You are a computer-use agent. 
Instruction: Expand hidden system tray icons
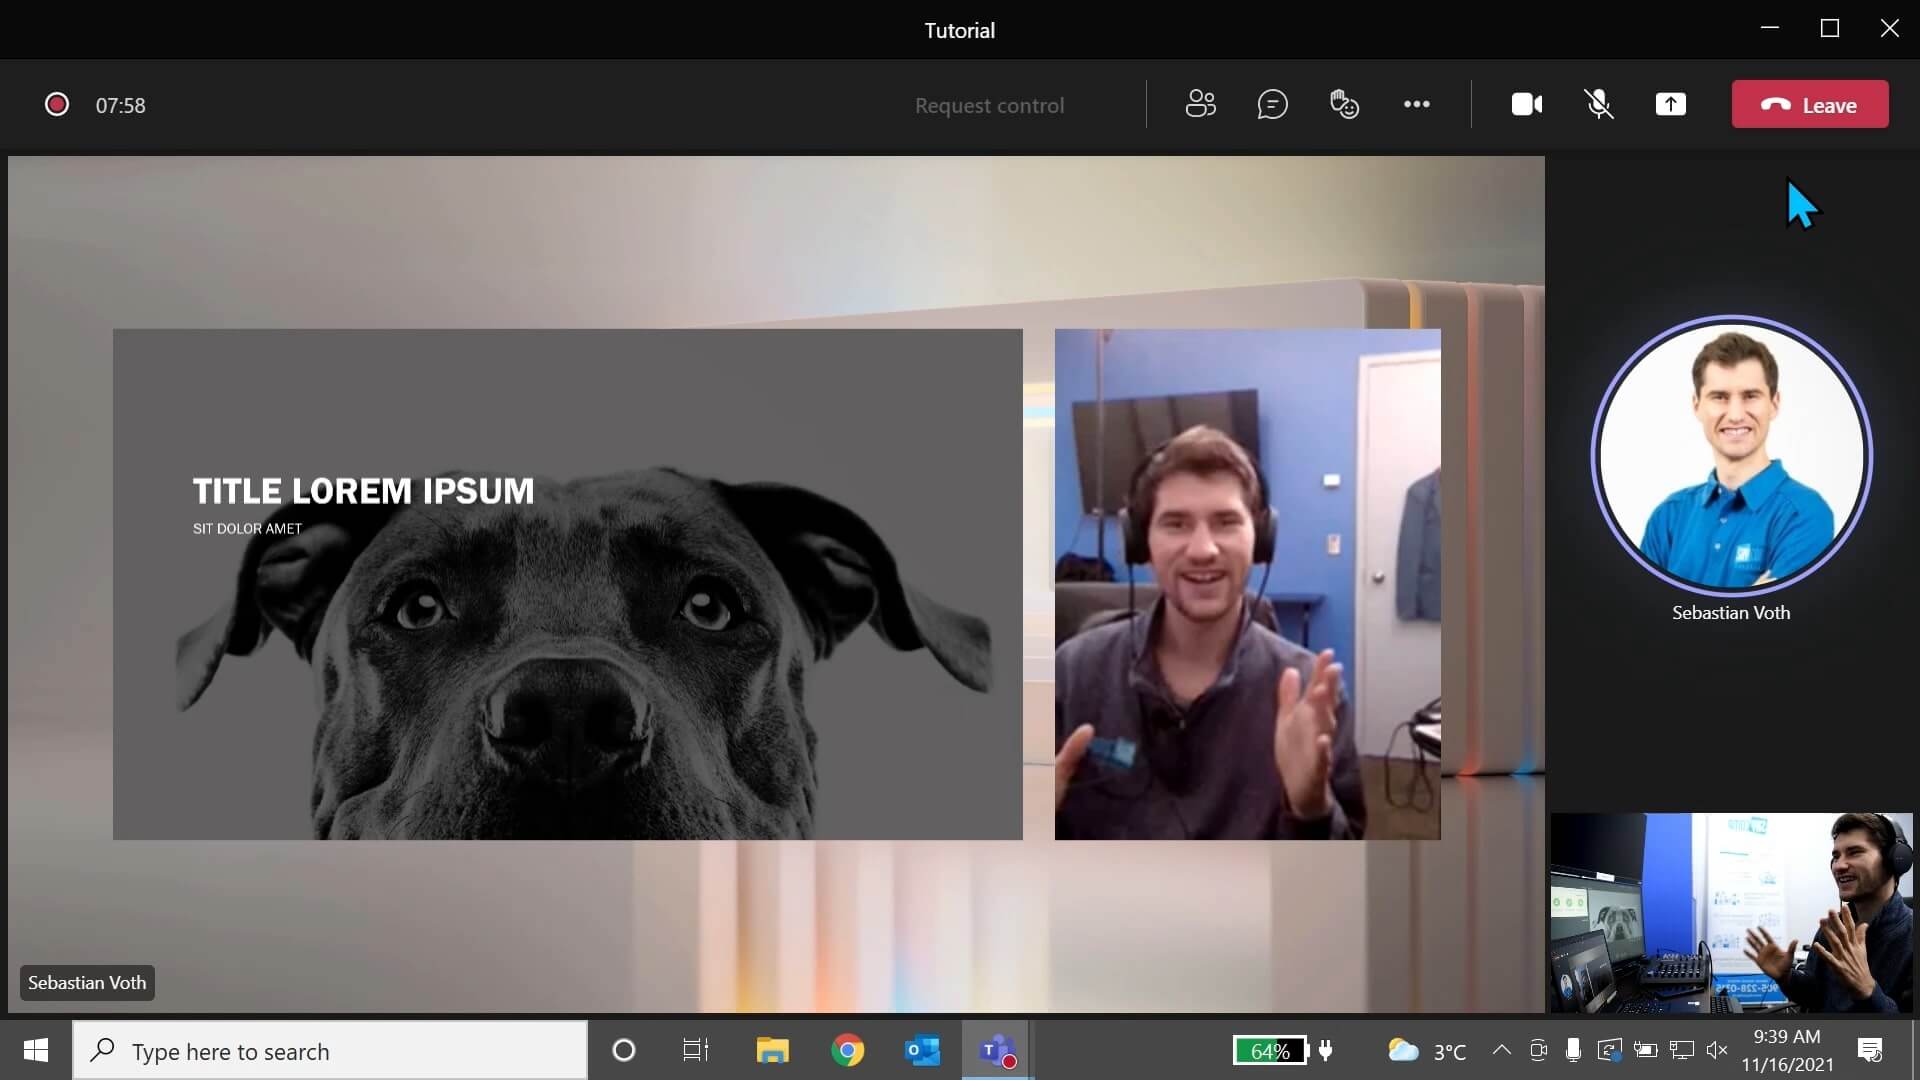(1499, 1050)
